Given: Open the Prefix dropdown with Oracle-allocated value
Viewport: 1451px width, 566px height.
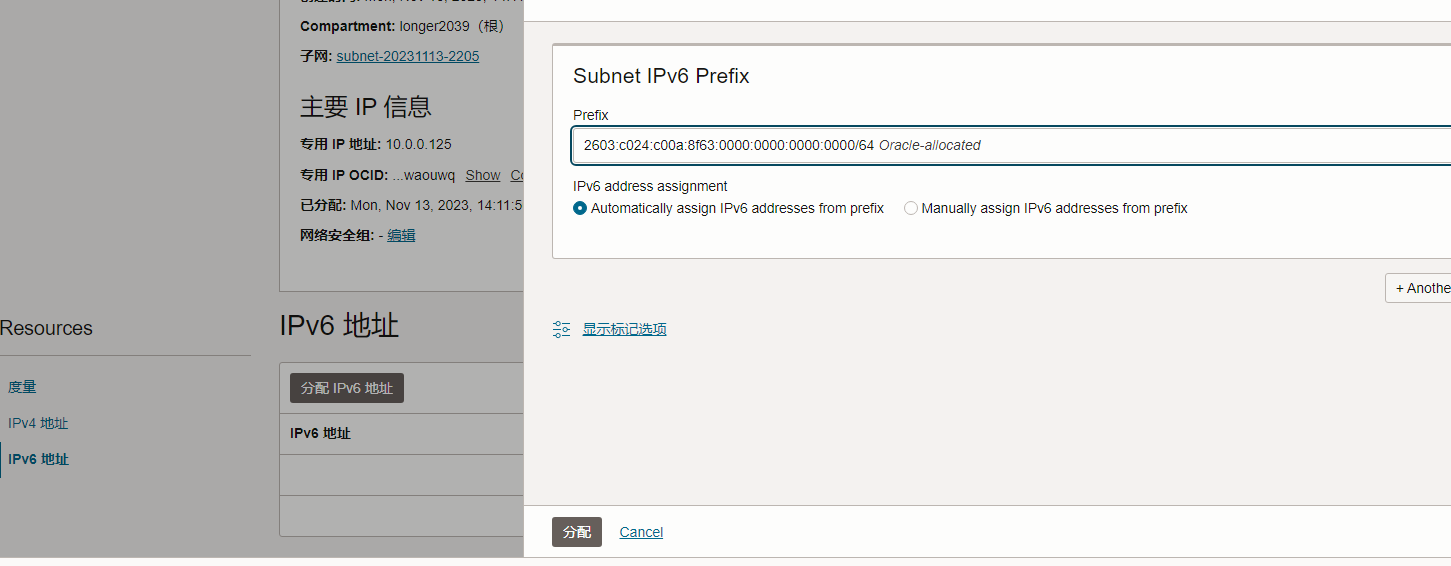Looking at the screenshot, I should pyautogui.click(x=1010, y=145).
